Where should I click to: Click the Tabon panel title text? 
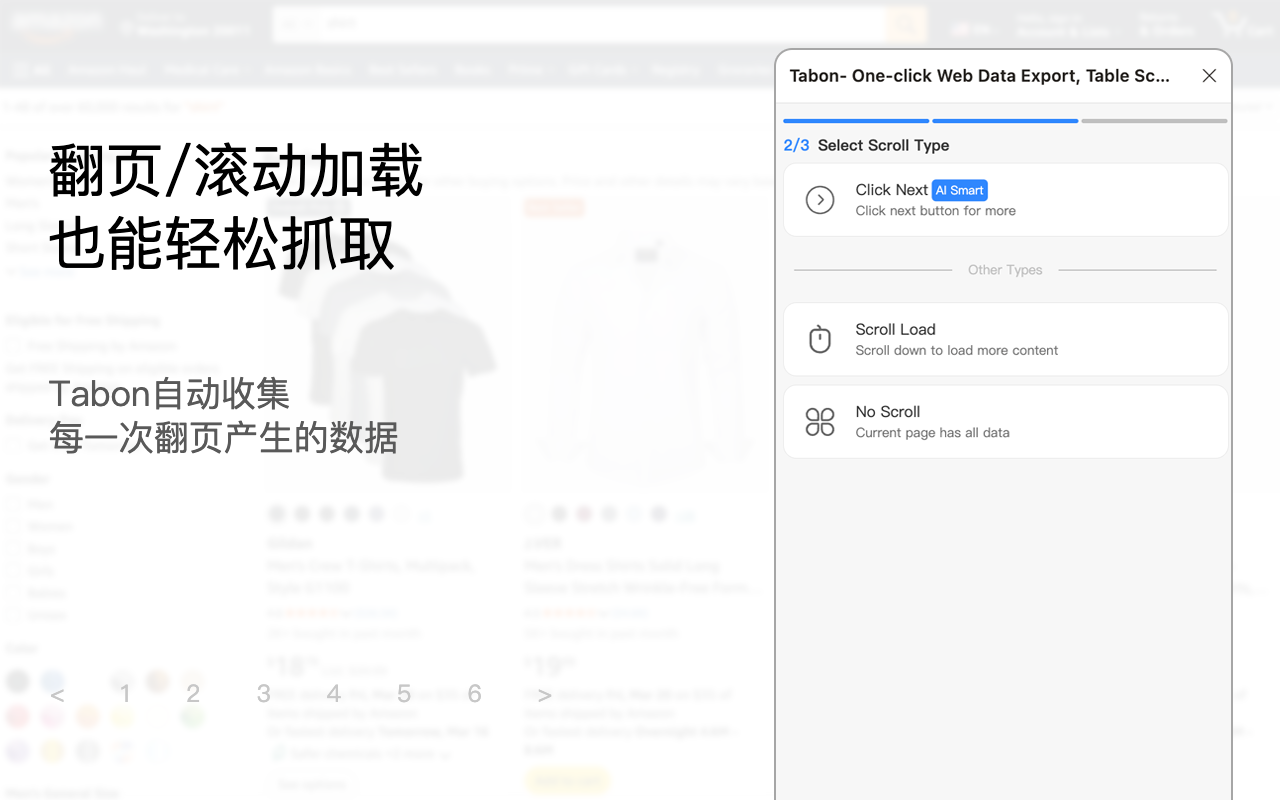coord(980,76)
